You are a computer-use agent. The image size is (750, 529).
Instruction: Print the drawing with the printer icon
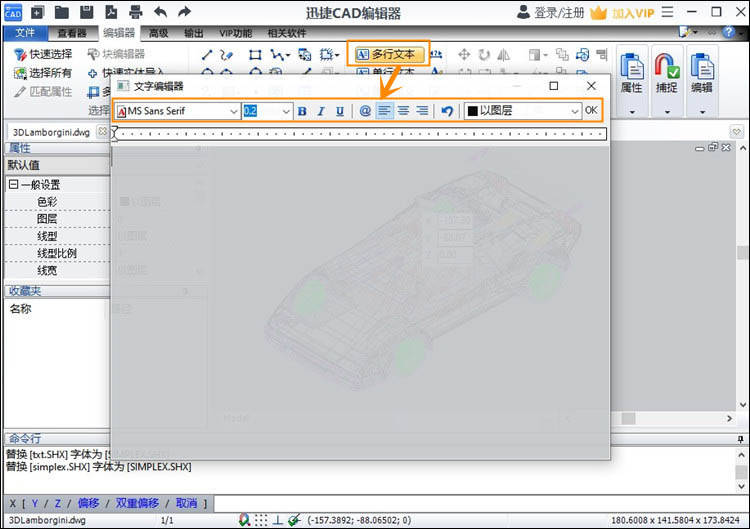click(x=136, y=12)
